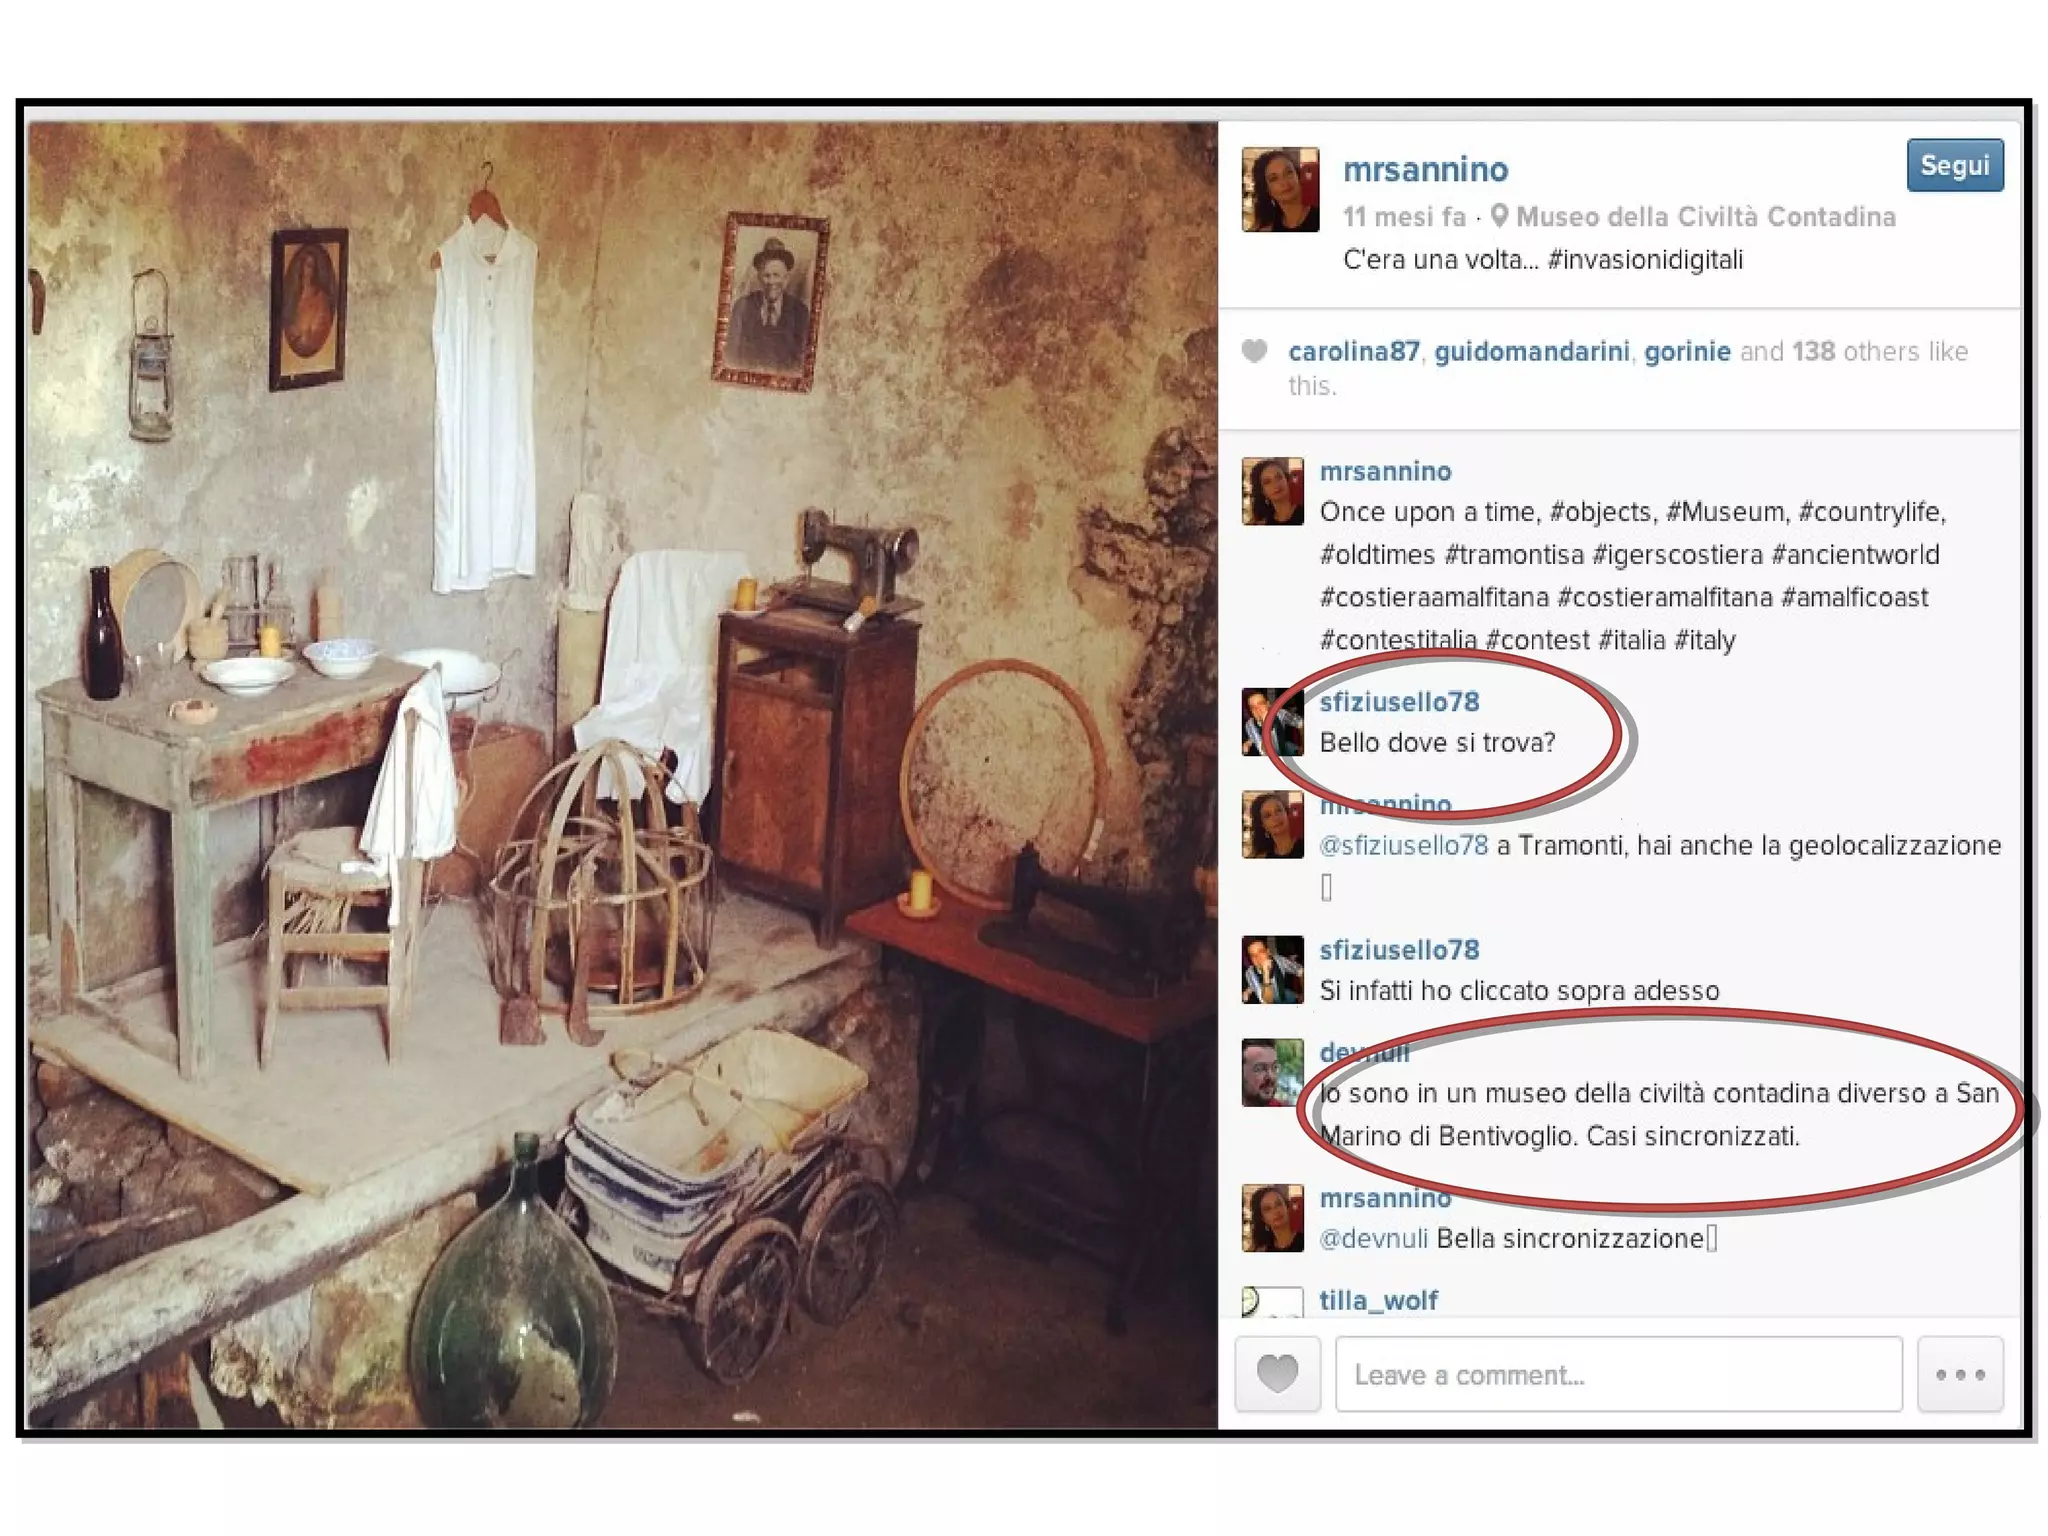Image resolution: width=2048 pixels, height=1536 pixels.
Task: Click the location pin icon near Museo
Action: pyautogui.click(x=1499, y=216)
